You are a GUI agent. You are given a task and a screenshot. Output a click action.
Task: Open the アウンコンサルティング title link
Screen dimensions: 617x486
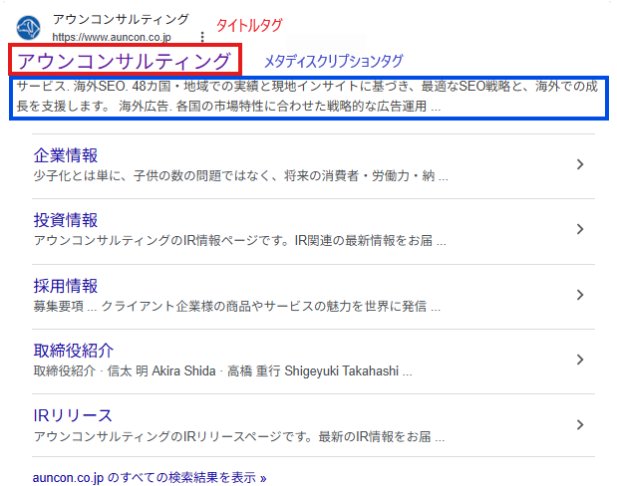(x=124, y=61)
